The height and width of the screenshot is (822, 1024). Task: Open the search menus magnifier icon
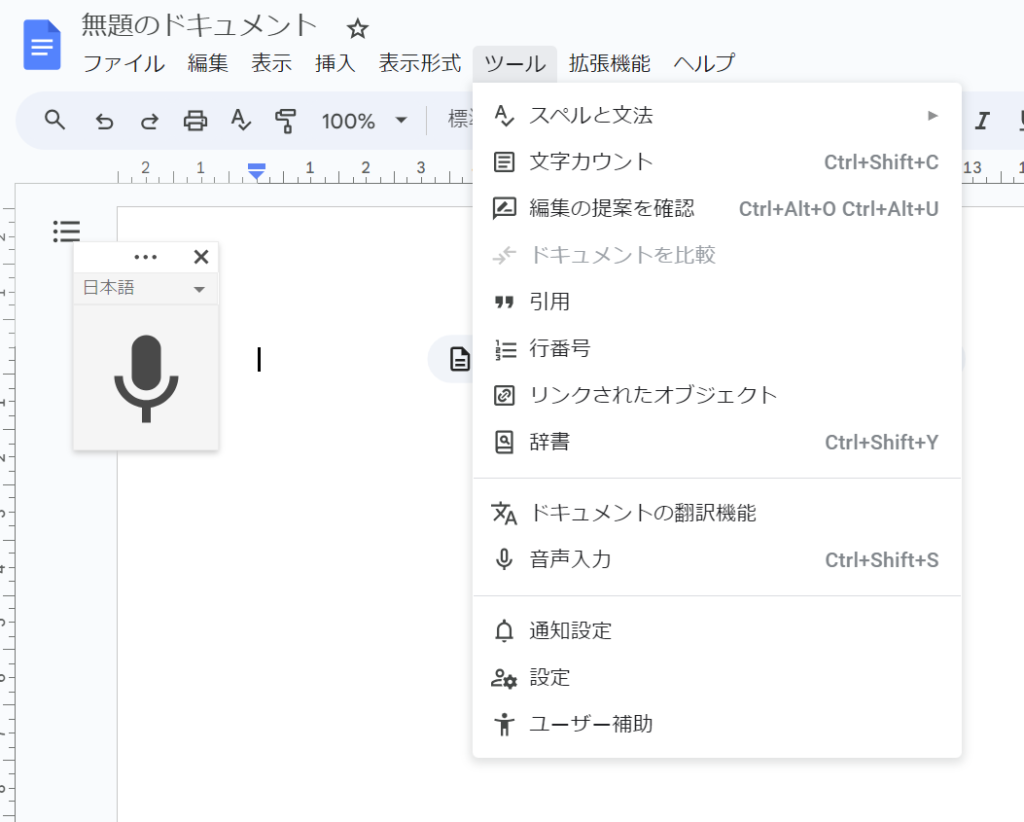point(55,120)
